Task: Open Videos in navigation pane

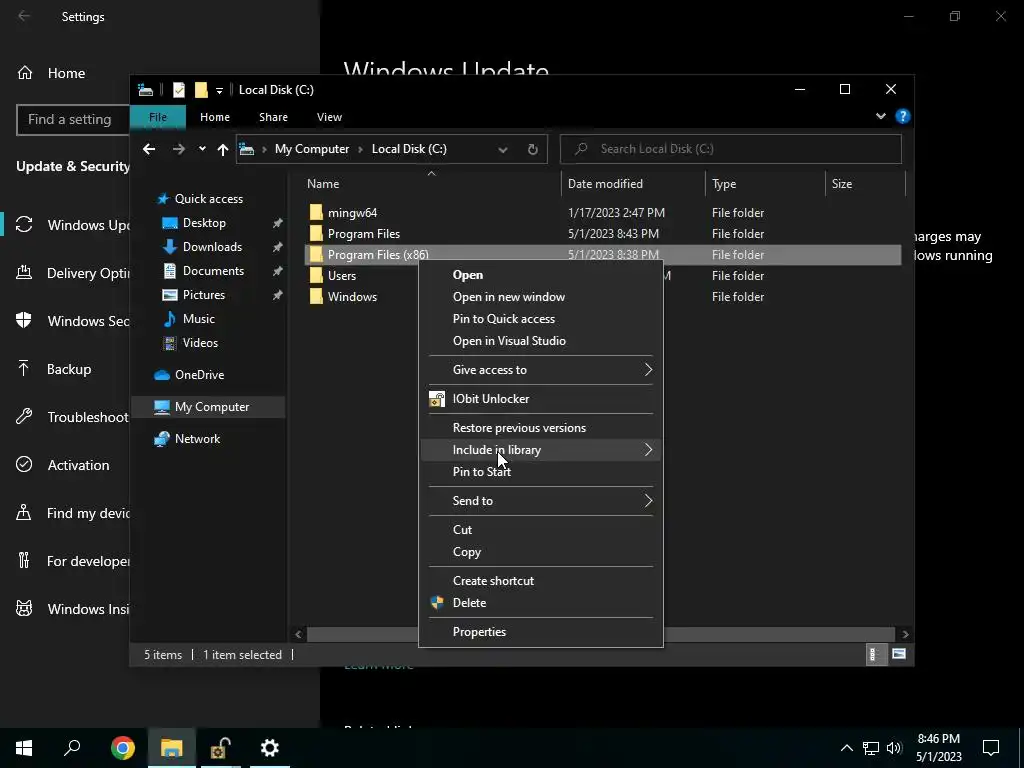Action: click(200, 343)
